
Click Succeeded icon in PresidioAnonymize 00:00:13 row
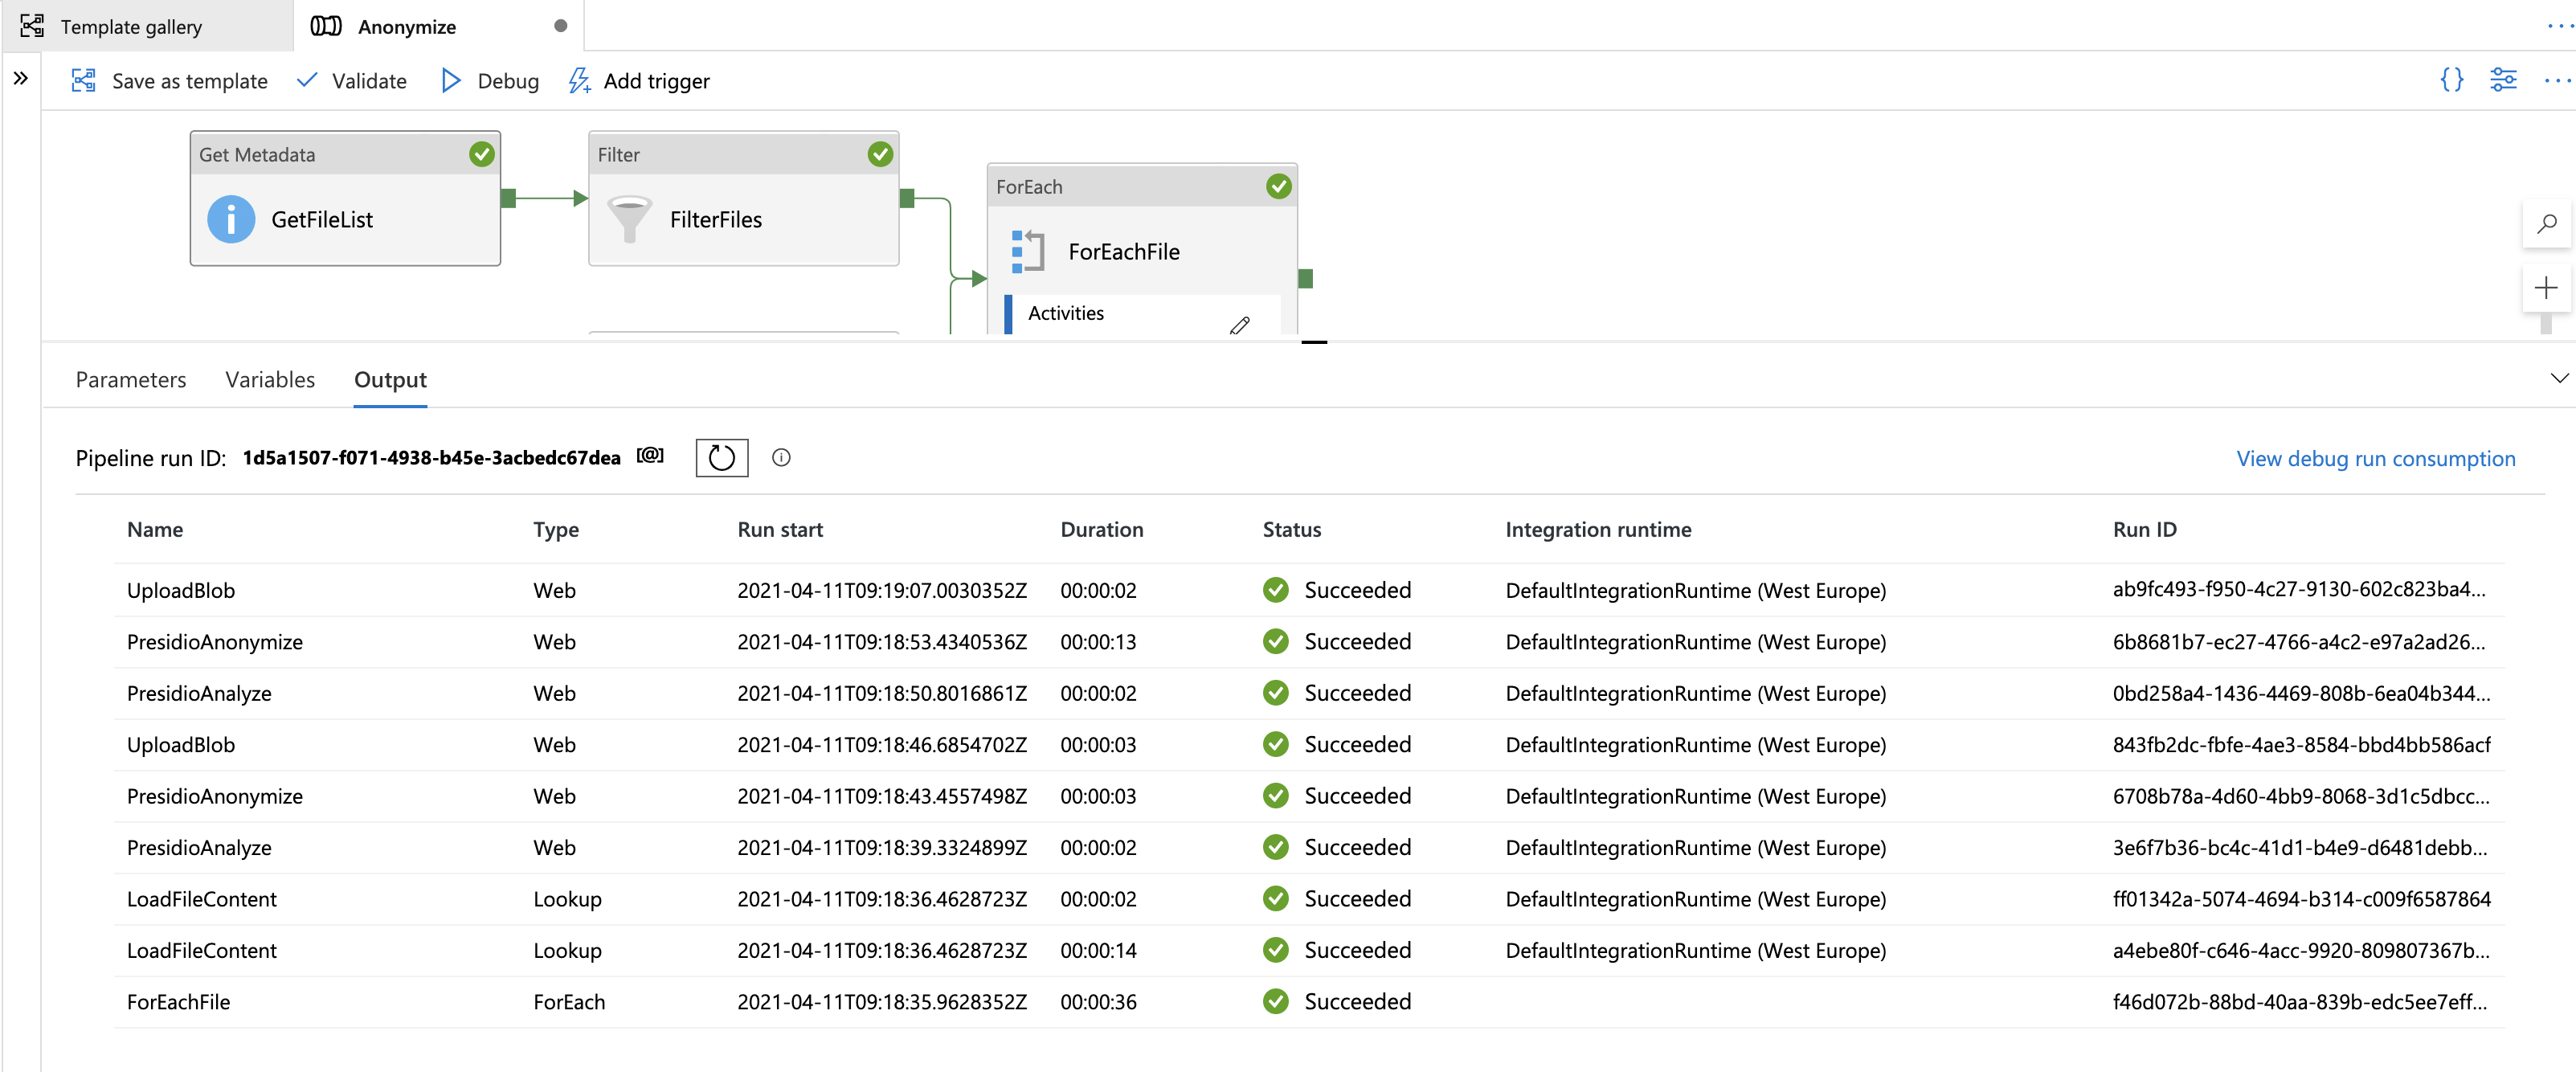pyautogui.click(x=1275, y=641)
